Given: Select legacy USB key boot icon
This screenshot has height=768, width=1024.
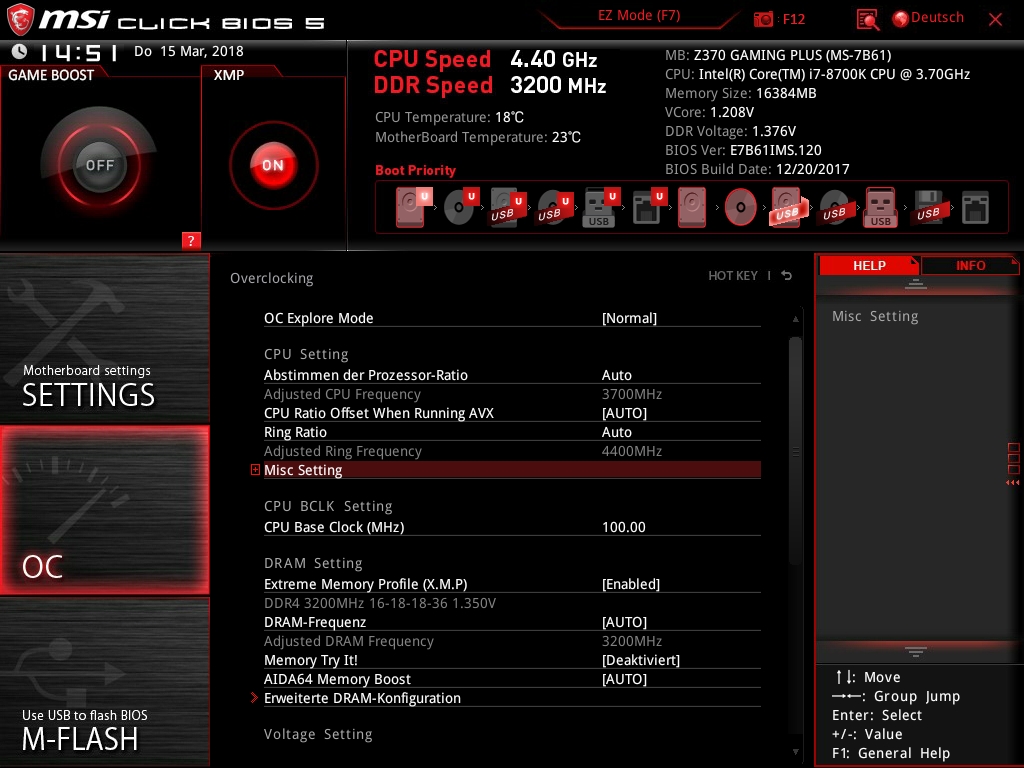Looking at the screenshot, I should (881, 207).
